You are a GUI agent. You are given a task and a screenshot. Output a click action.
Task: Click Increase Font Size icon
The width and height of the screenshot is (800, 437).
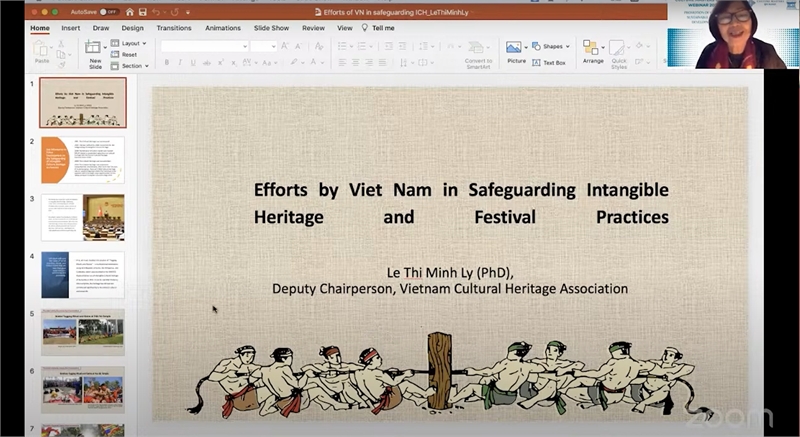(x=285, y=46)
